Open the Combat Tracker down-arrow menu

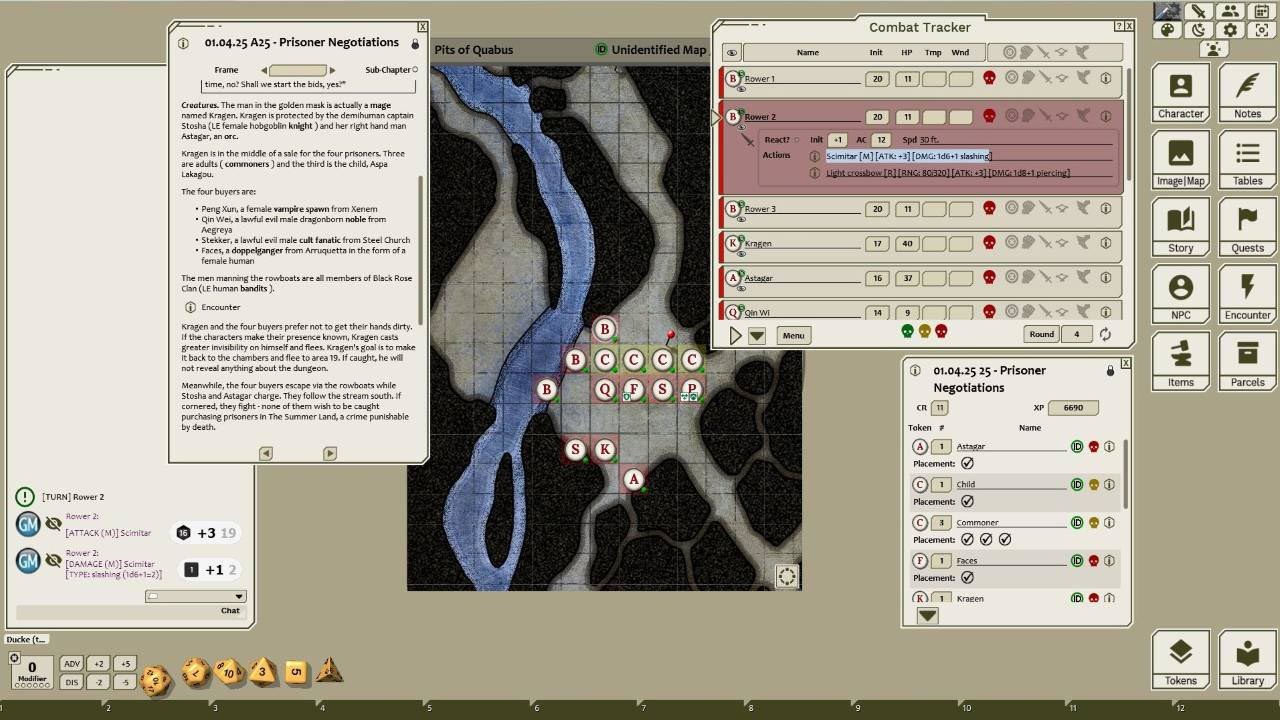pos(757,336)
